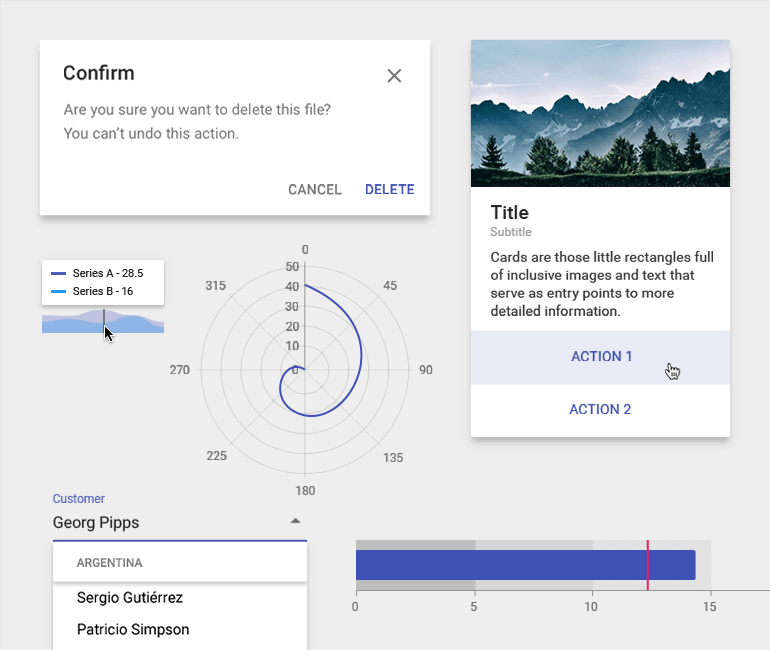Click the ACTION 2 card button
The width and height of the screenshot is (770, 650).
click(600, 409)
